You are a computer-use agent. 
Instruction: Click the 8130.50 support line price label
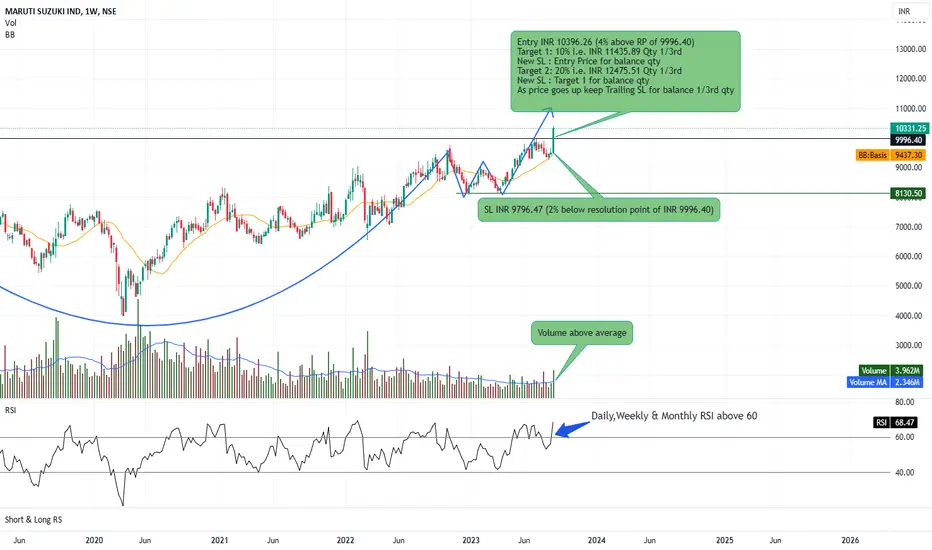click(909, 193)
